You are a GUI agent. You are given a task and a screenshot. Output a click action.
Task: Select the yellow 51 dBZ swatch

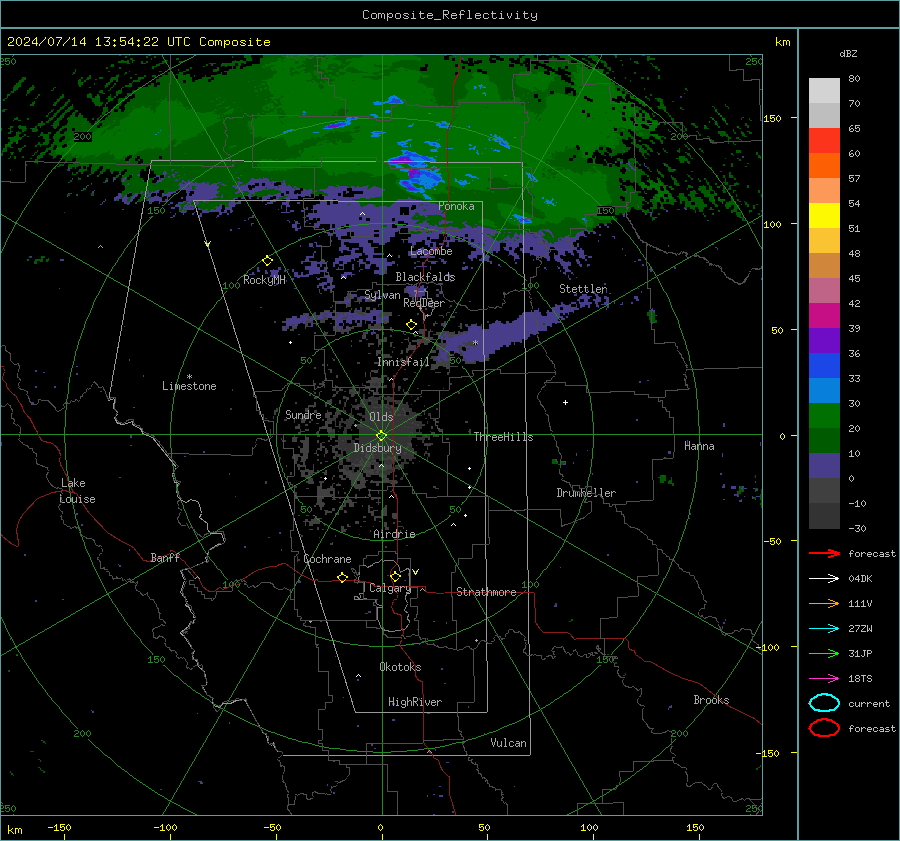pyautogui.click(x=824, y=215)
